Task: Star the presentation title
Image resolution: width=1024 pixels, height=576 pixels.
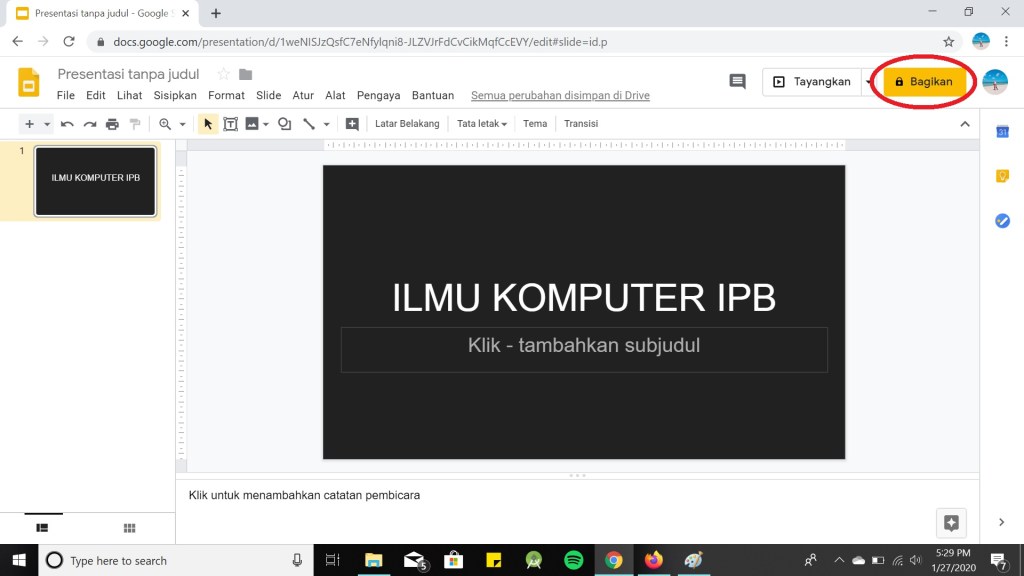Action: 223,74
